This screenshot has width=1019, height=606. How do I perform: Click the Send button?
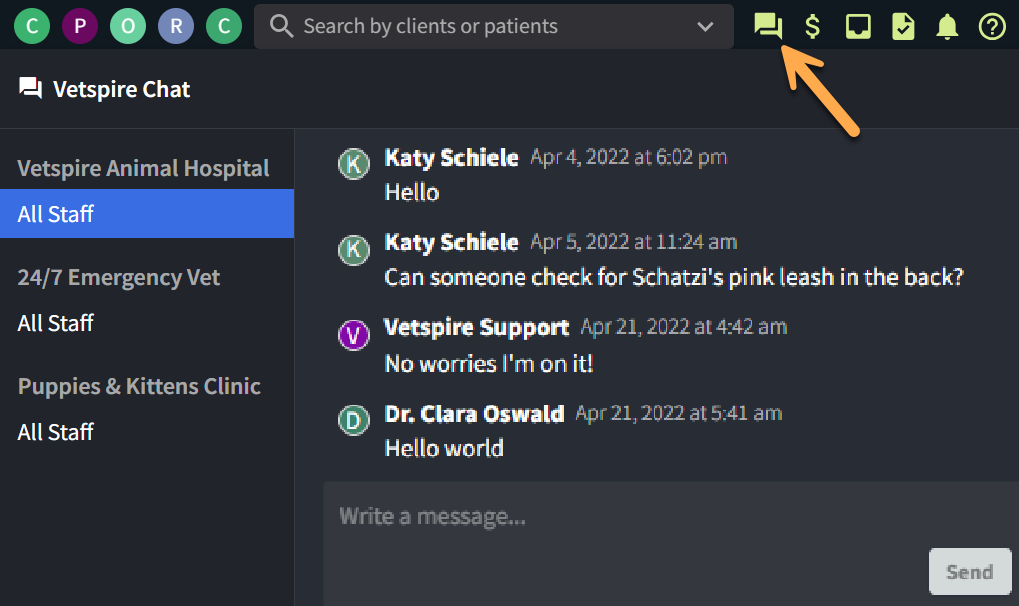968,571
